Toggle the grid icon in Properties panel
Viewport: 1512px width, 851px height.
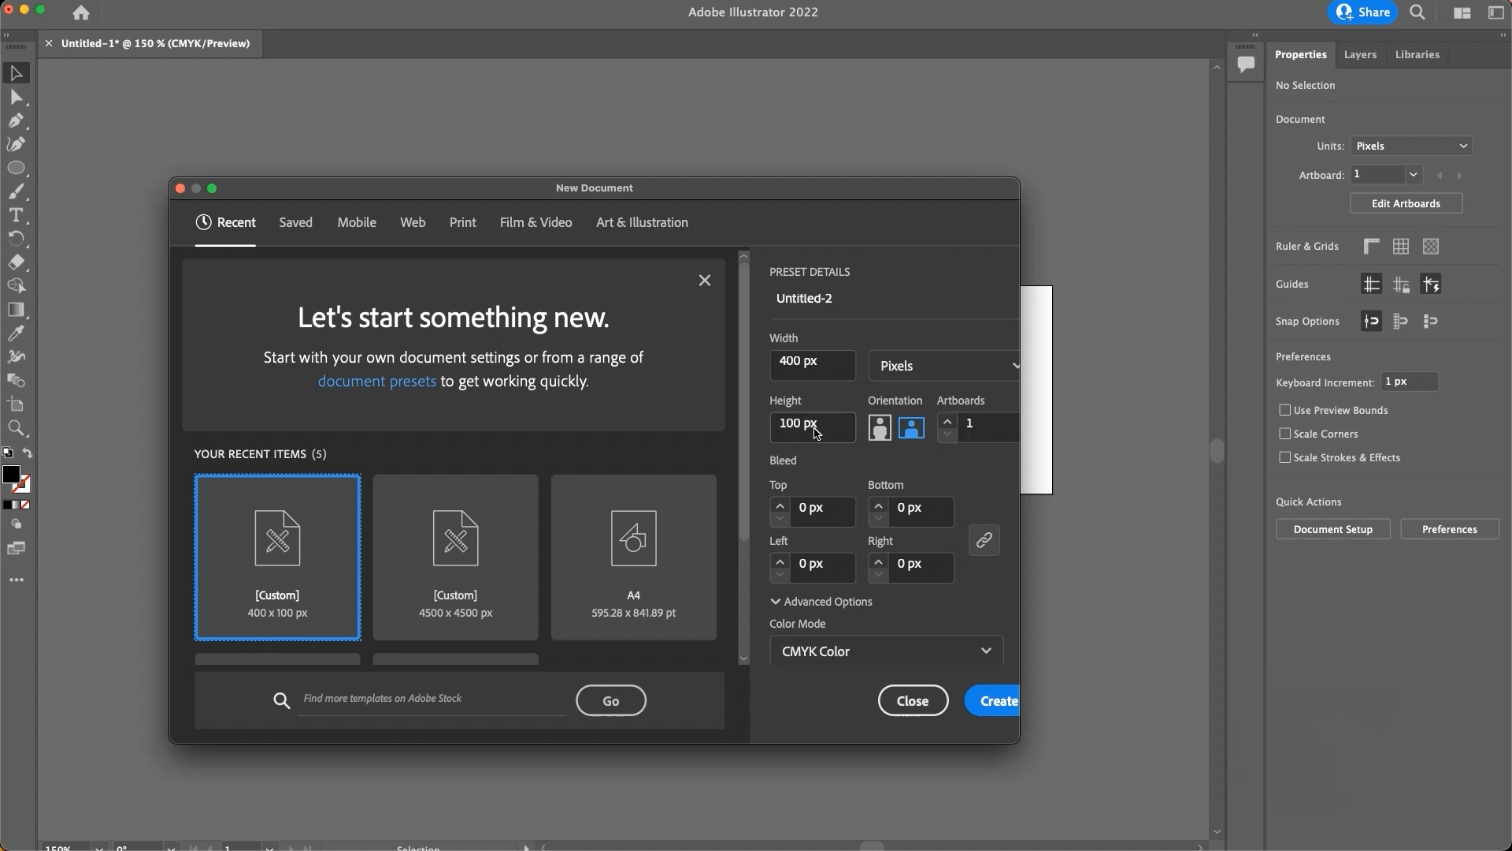coord(1401,246)
